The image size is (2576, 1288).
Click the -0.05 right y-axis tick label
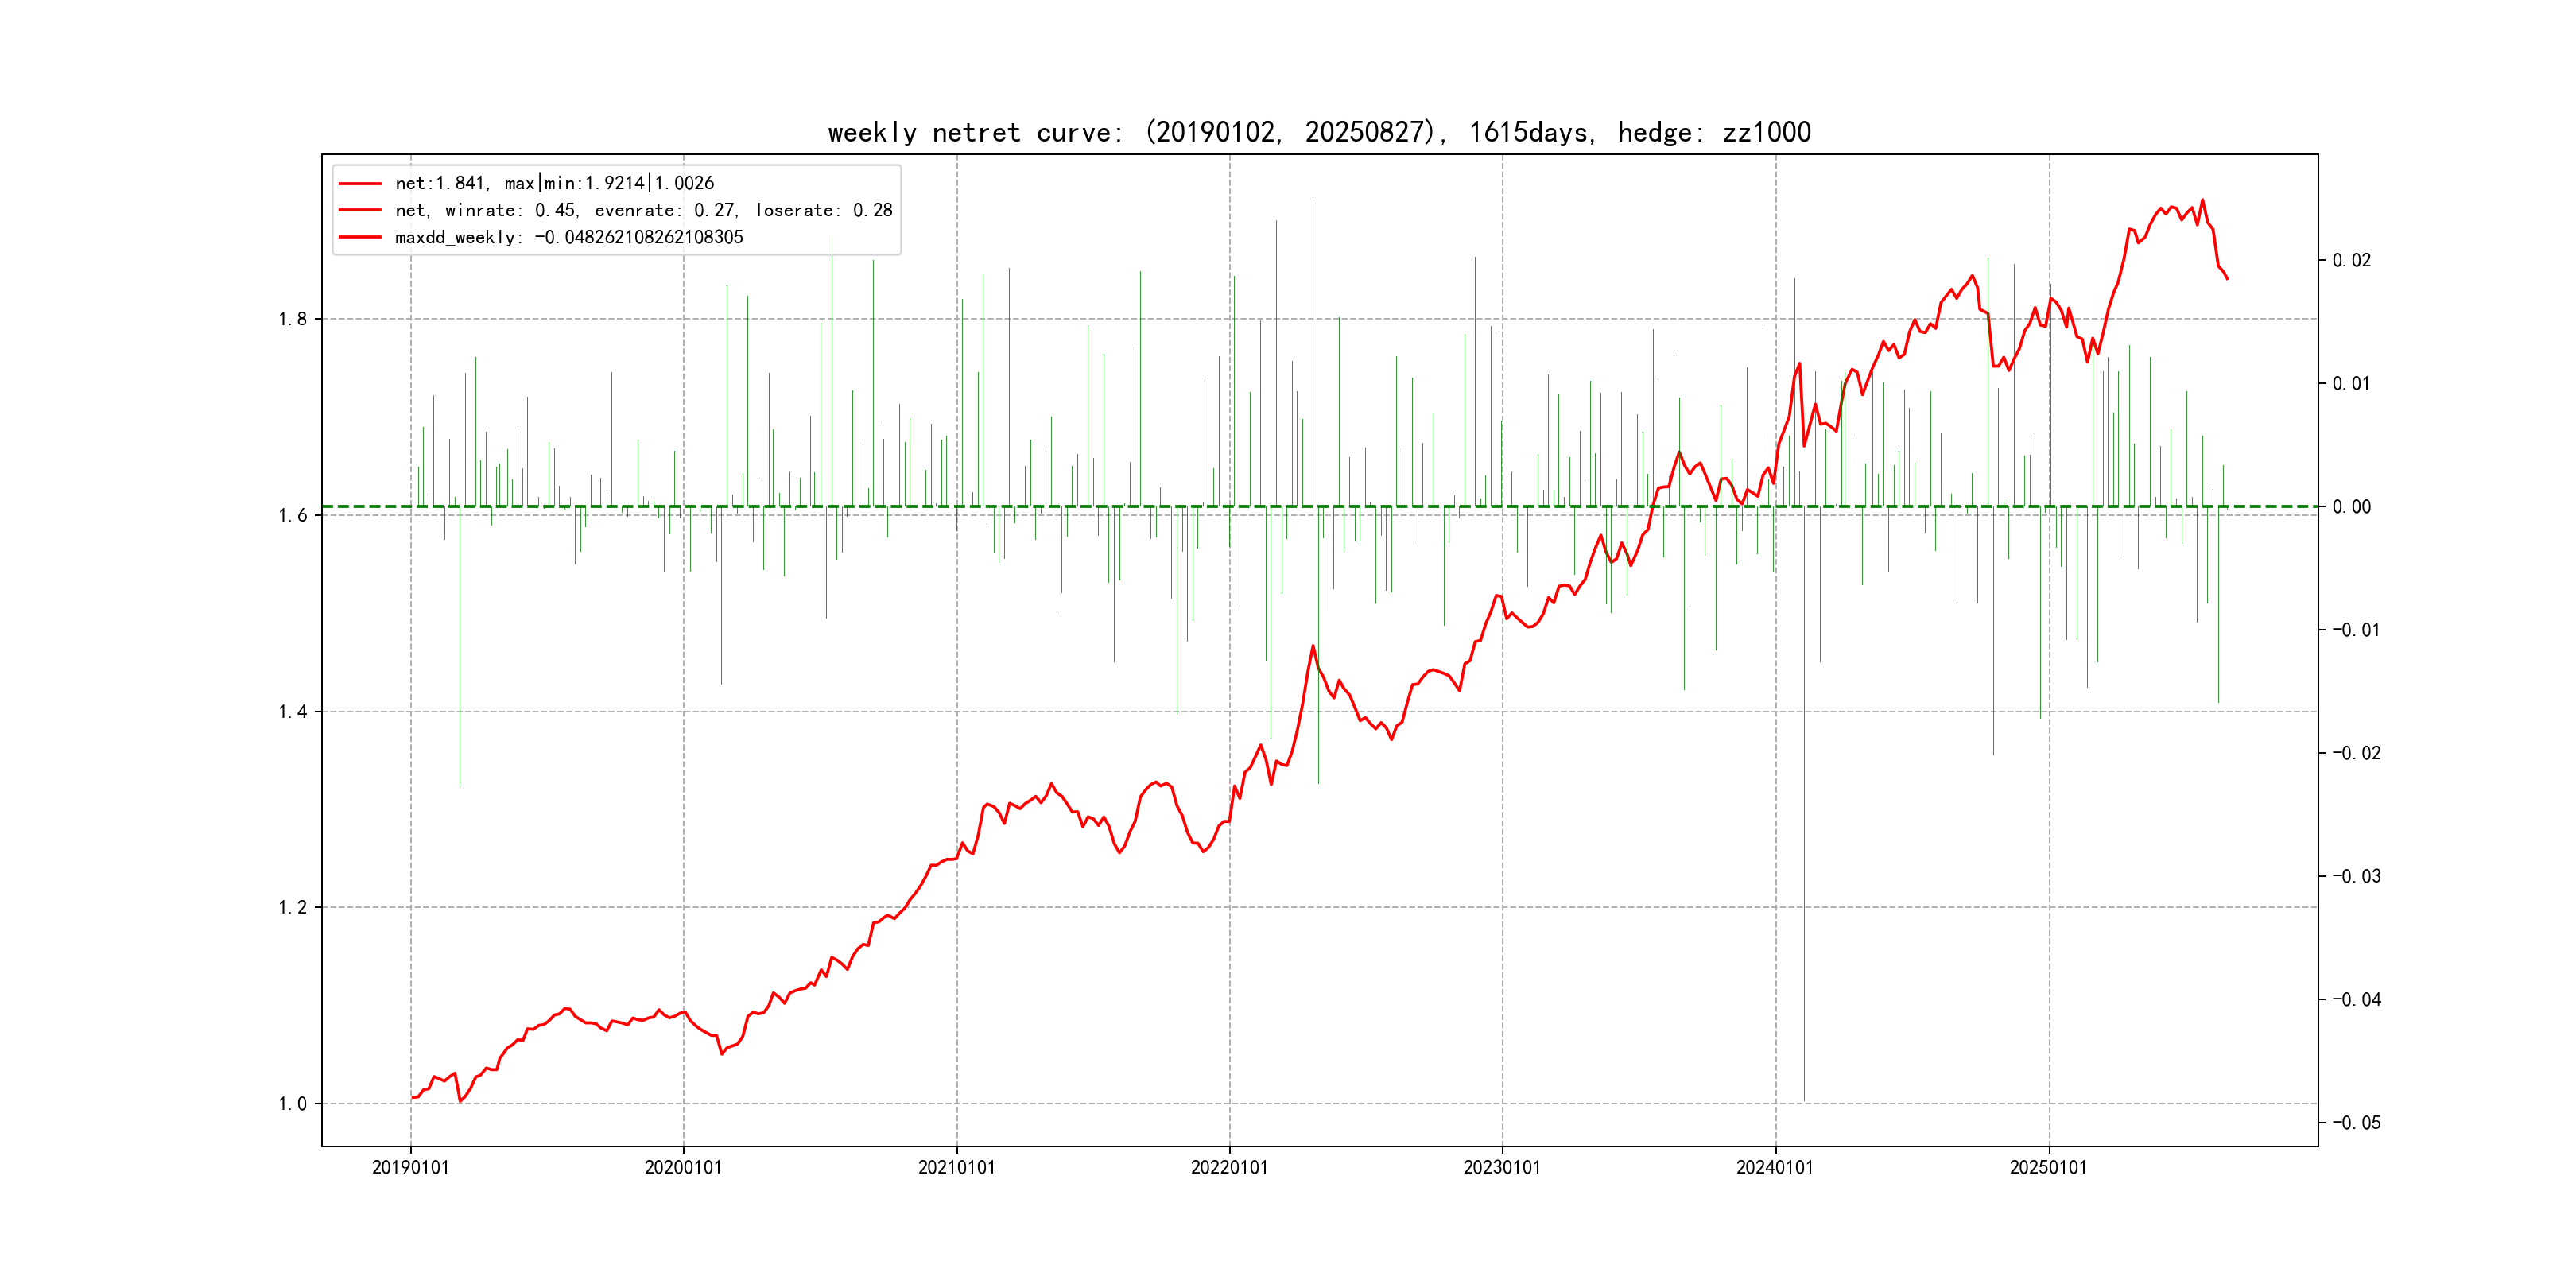(x=2356, y=1123)
